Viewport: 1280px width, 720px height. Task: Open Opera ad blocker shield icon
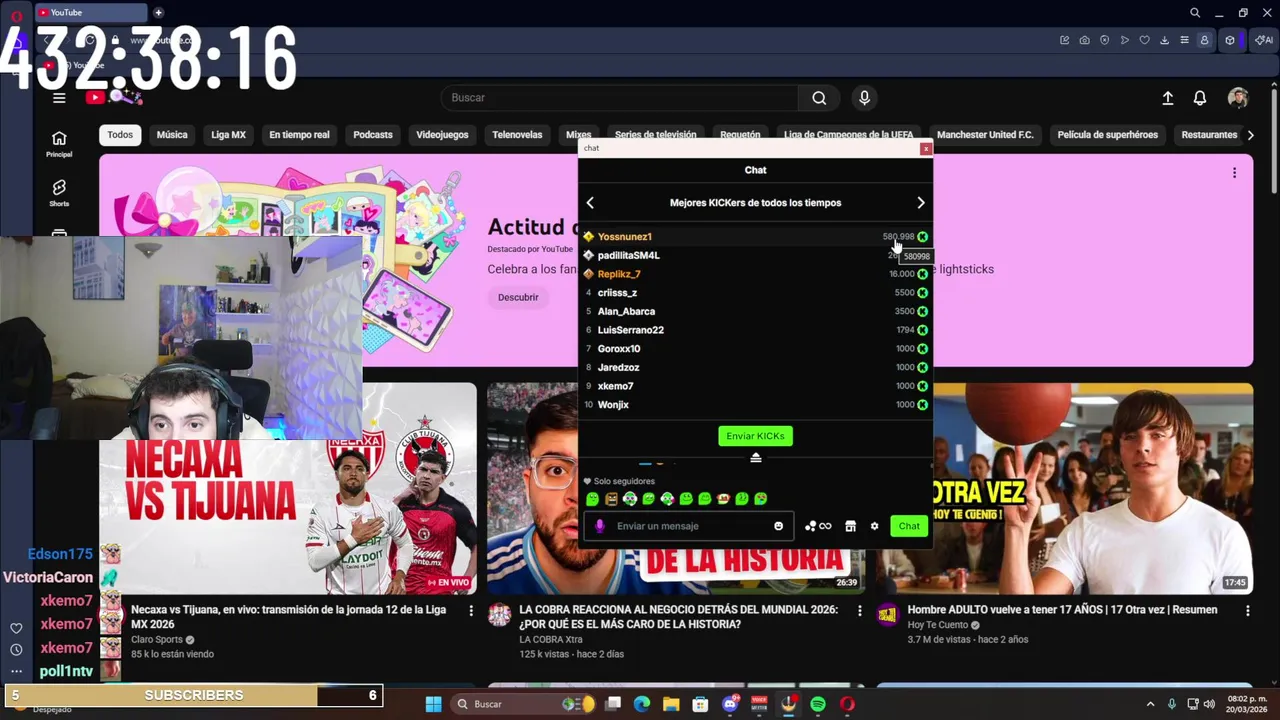point(1104,40)
